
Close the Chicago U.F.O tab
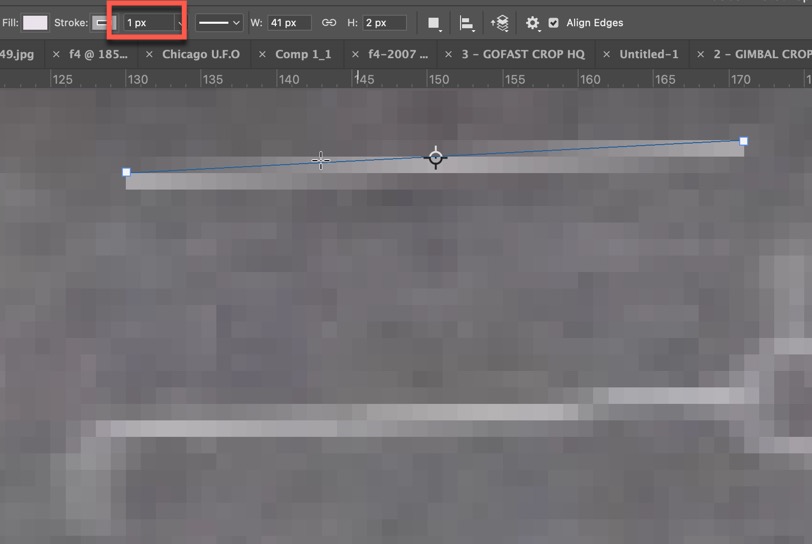[x=150, y=54]
